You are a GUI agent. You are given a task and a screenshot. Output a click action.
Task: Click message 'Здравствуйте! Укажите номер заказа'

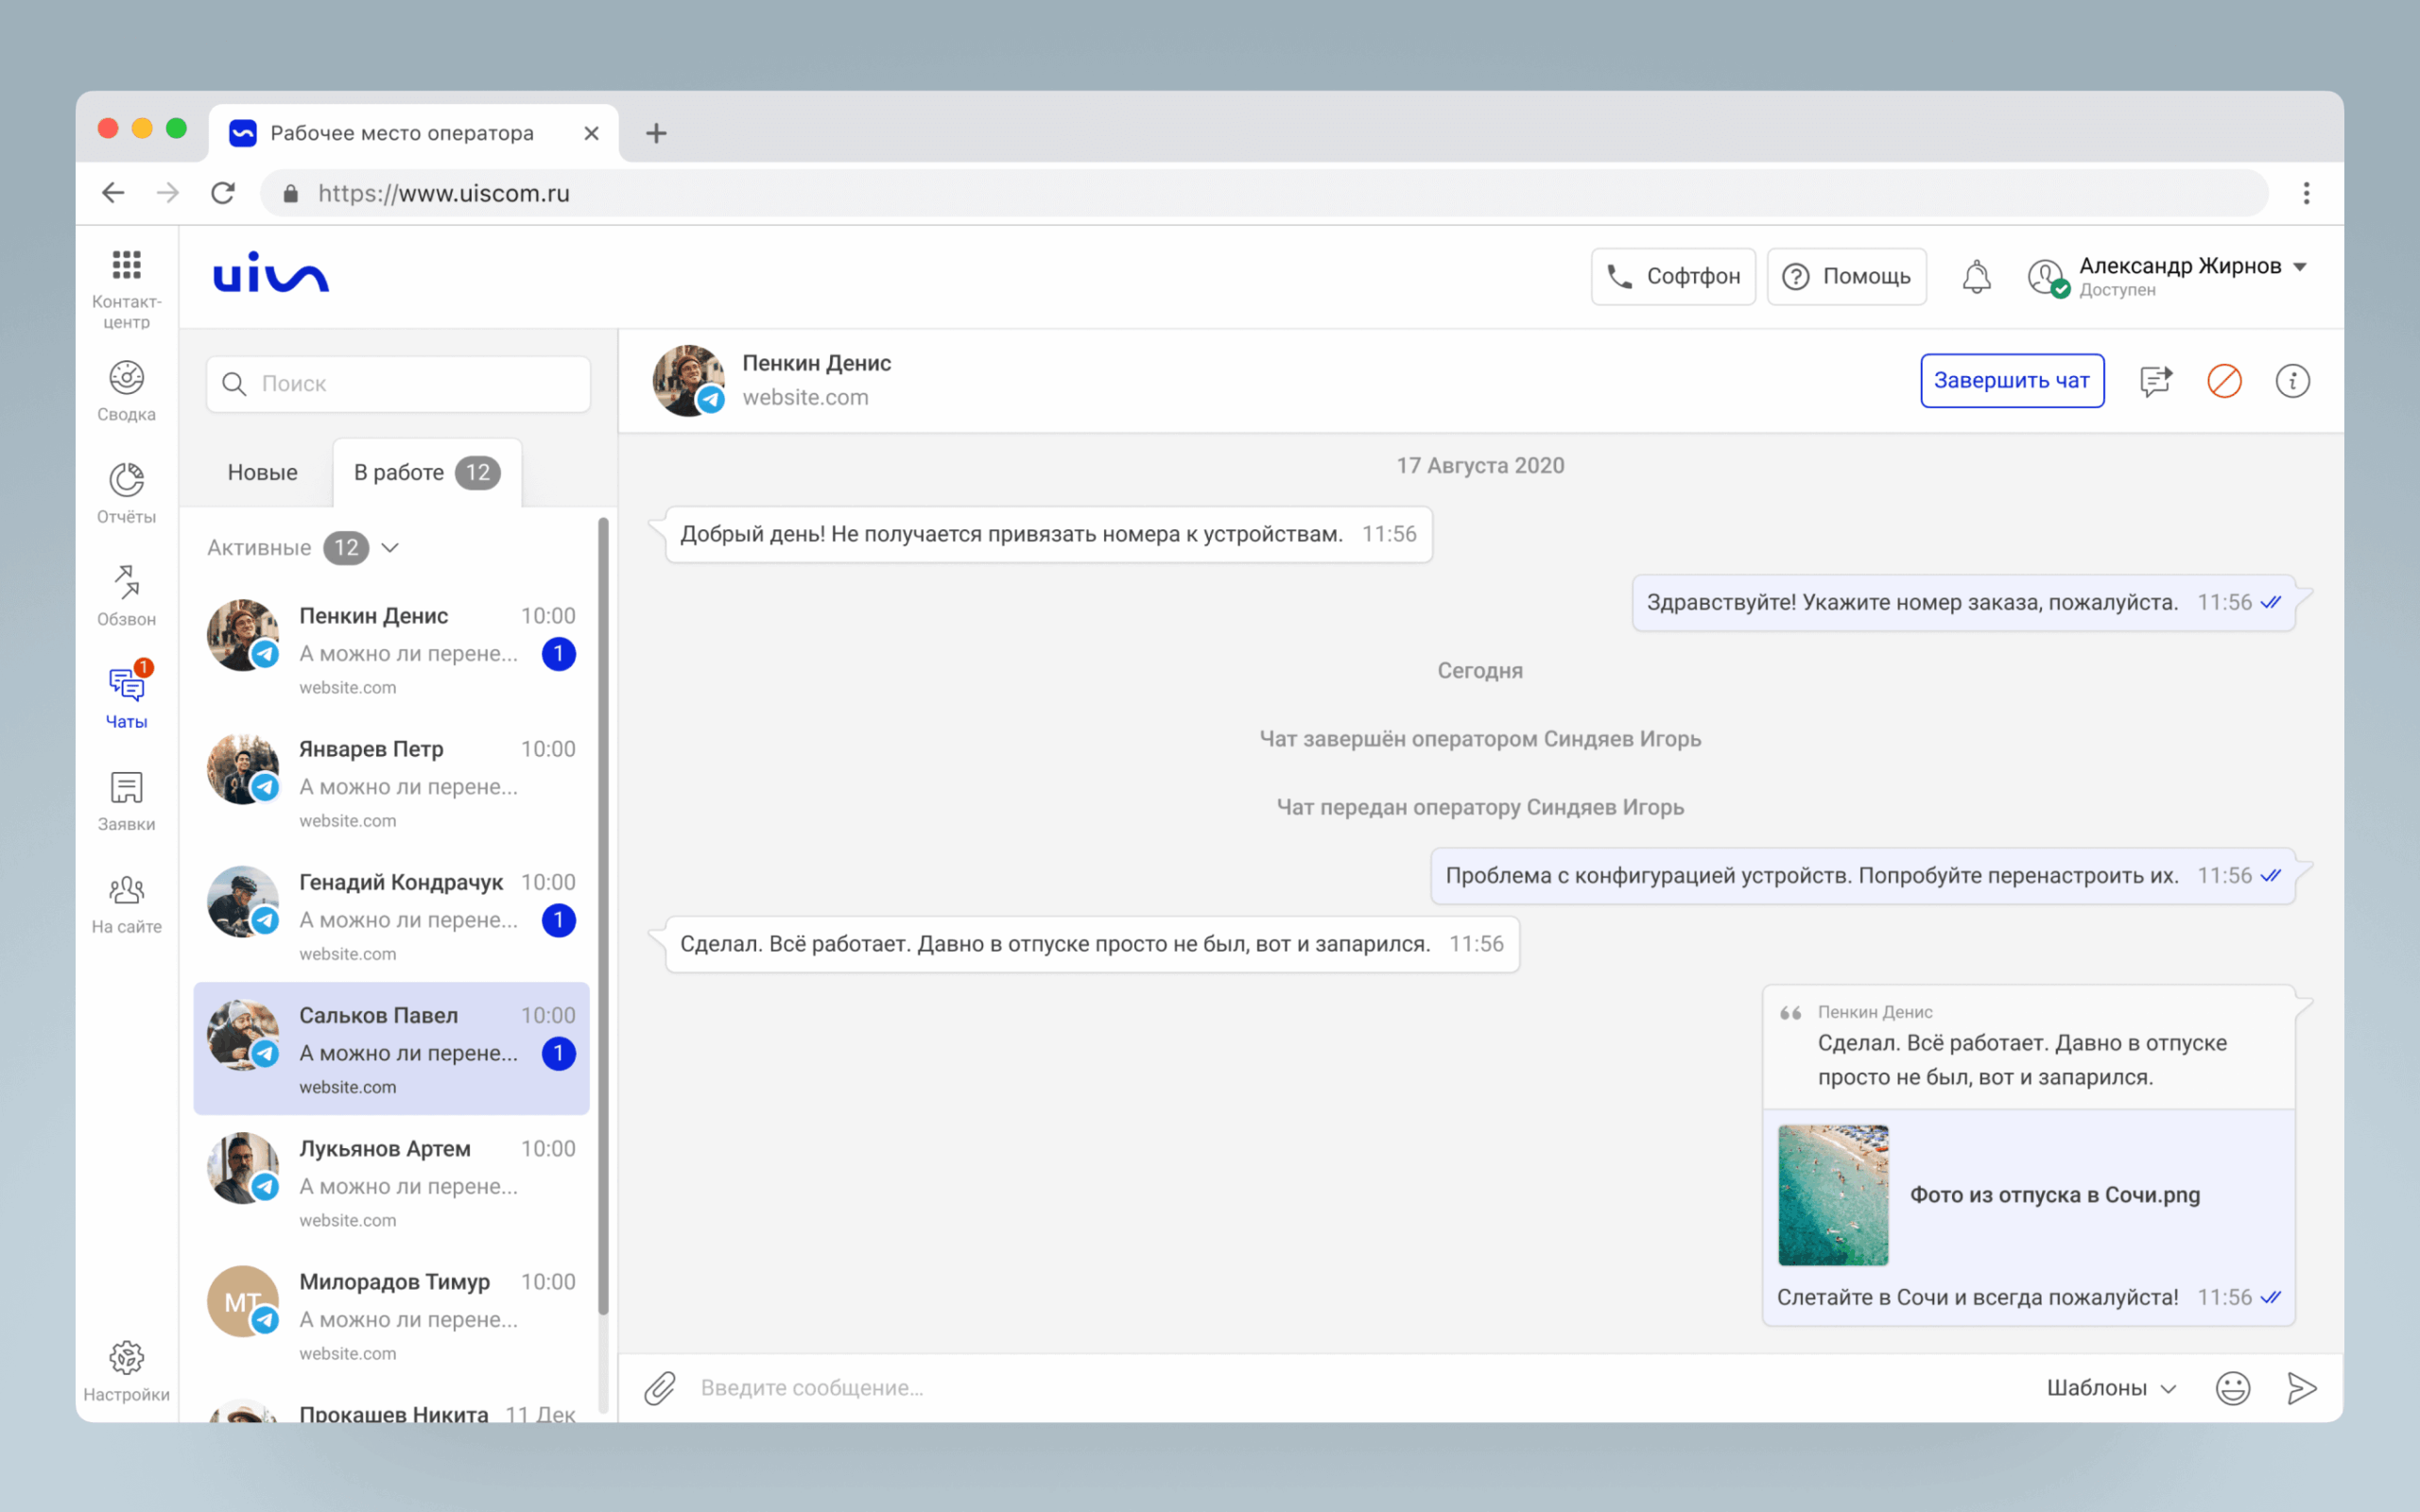(x=1963, y=602)
